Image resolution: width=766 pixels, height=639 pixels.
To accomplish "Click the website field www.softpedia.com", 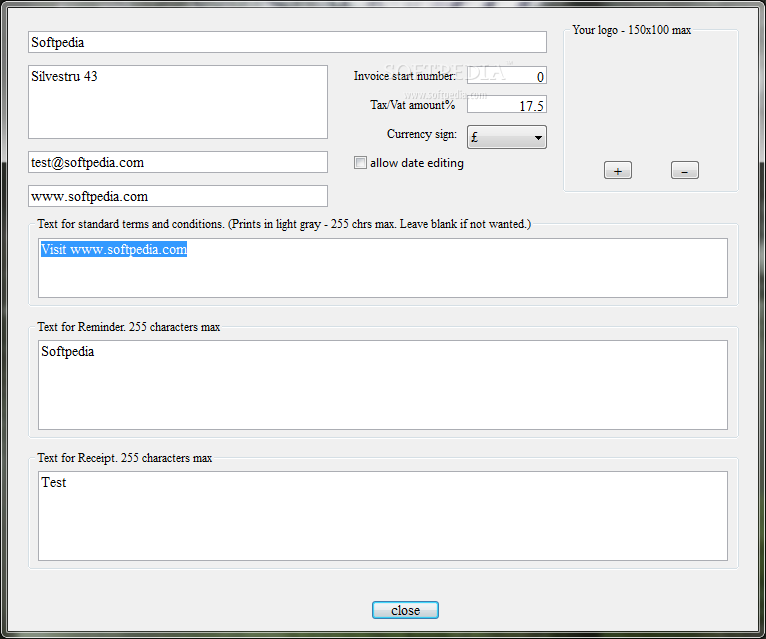I will pos(178,196).
